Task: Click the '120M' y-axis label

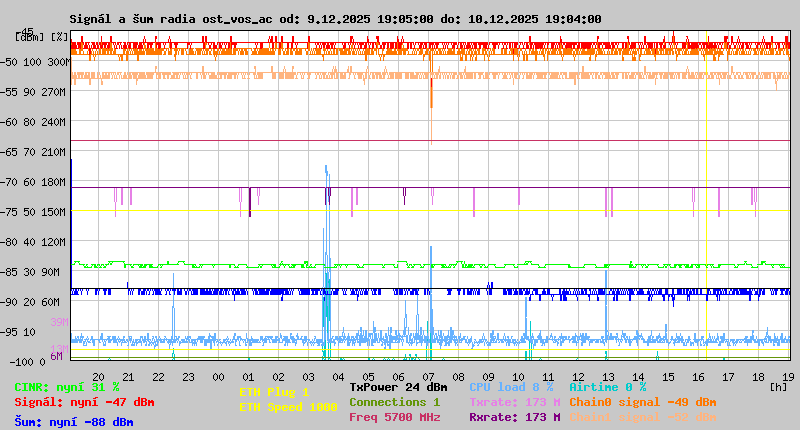Action: click(x=56, y=242)
